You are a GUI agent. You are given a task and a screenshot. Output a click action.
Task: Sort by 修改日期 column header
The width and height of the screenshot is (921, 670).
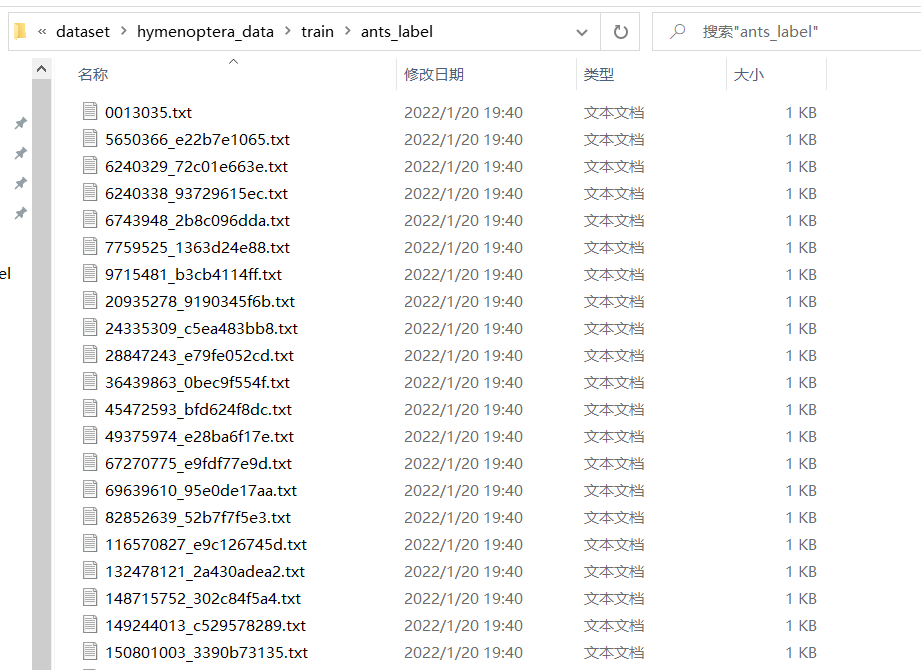tap(433, 75)
